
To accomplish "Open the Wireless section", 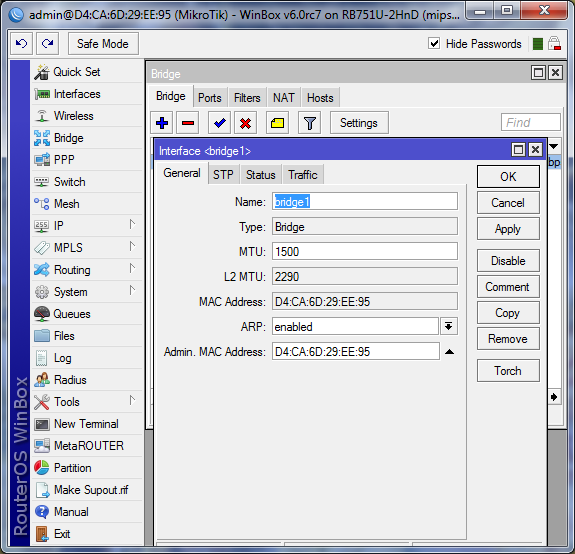I will point(87,116).
